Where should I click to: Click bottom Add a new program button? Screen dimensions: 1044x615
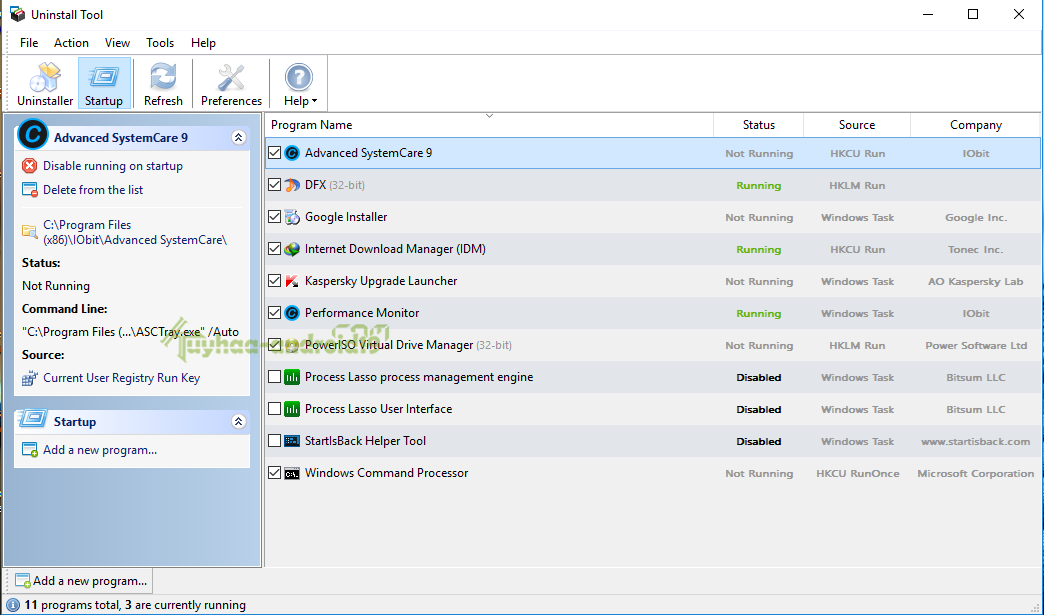pos(80,581)
